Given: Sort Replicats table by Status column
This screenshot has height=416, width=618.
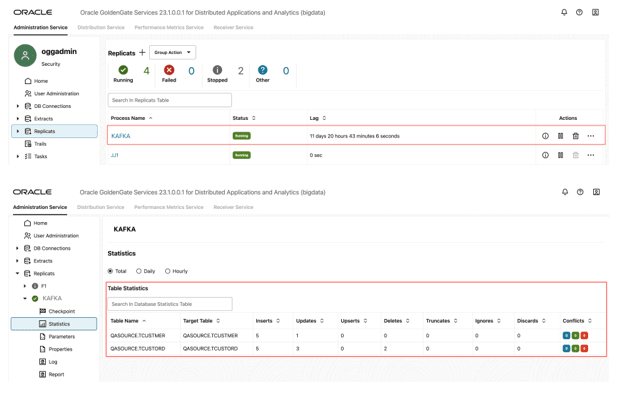Looking at the screenshot, I should [x=253, y=118].
